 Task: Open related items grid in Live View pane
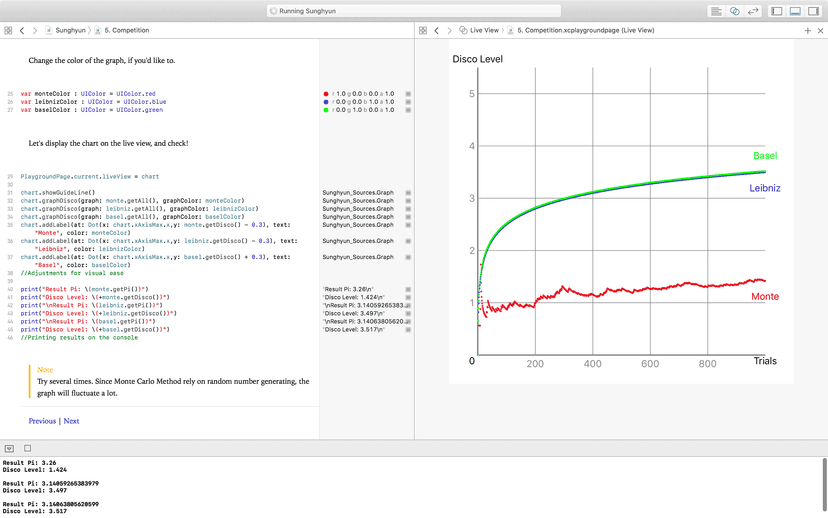point(423,31)
